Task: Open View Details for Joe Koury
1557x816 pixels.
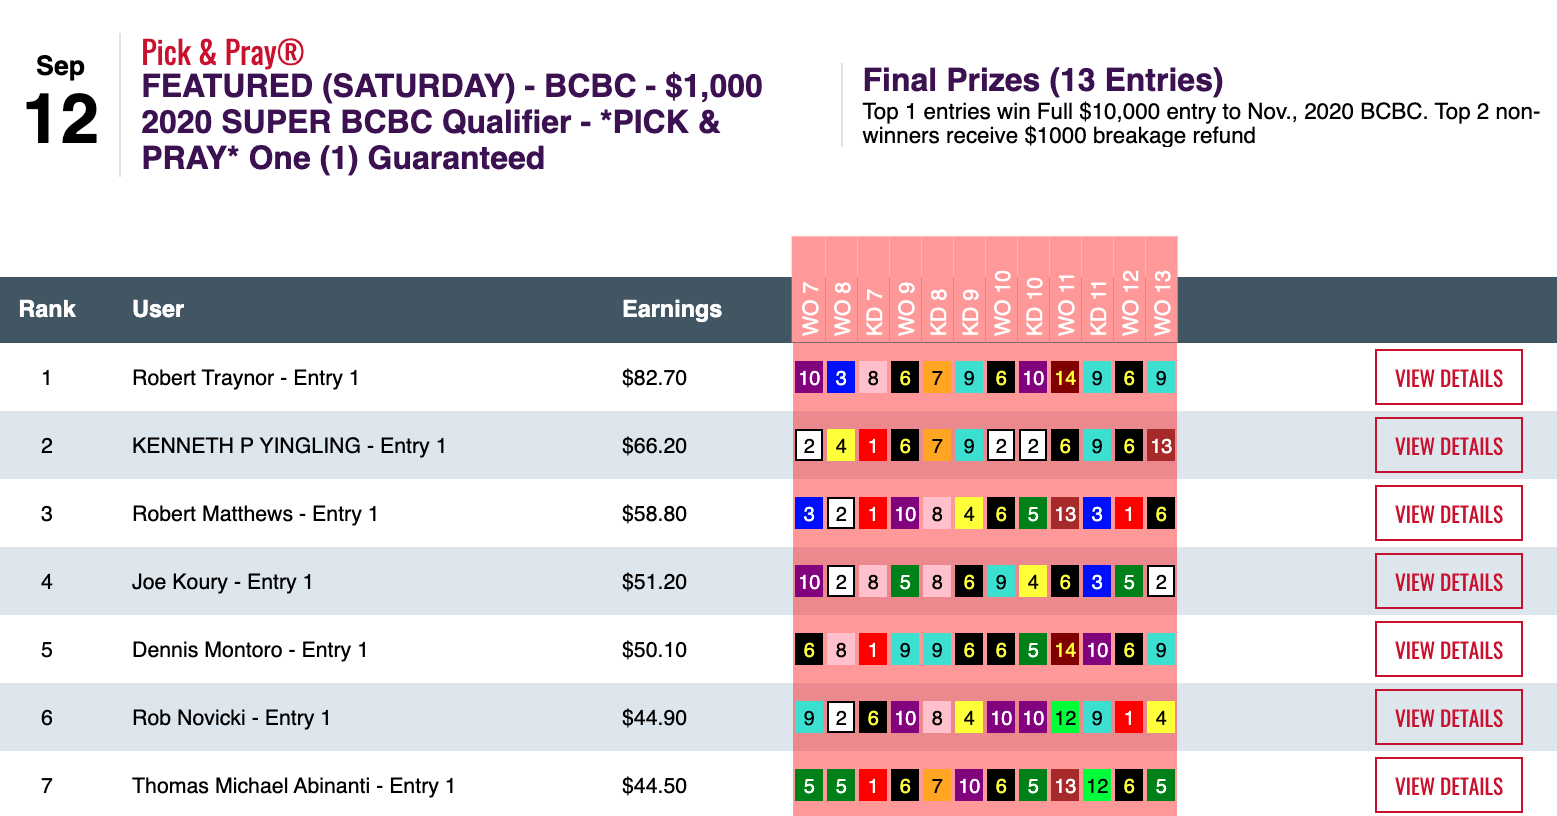Action: [x=1448, y=582]
